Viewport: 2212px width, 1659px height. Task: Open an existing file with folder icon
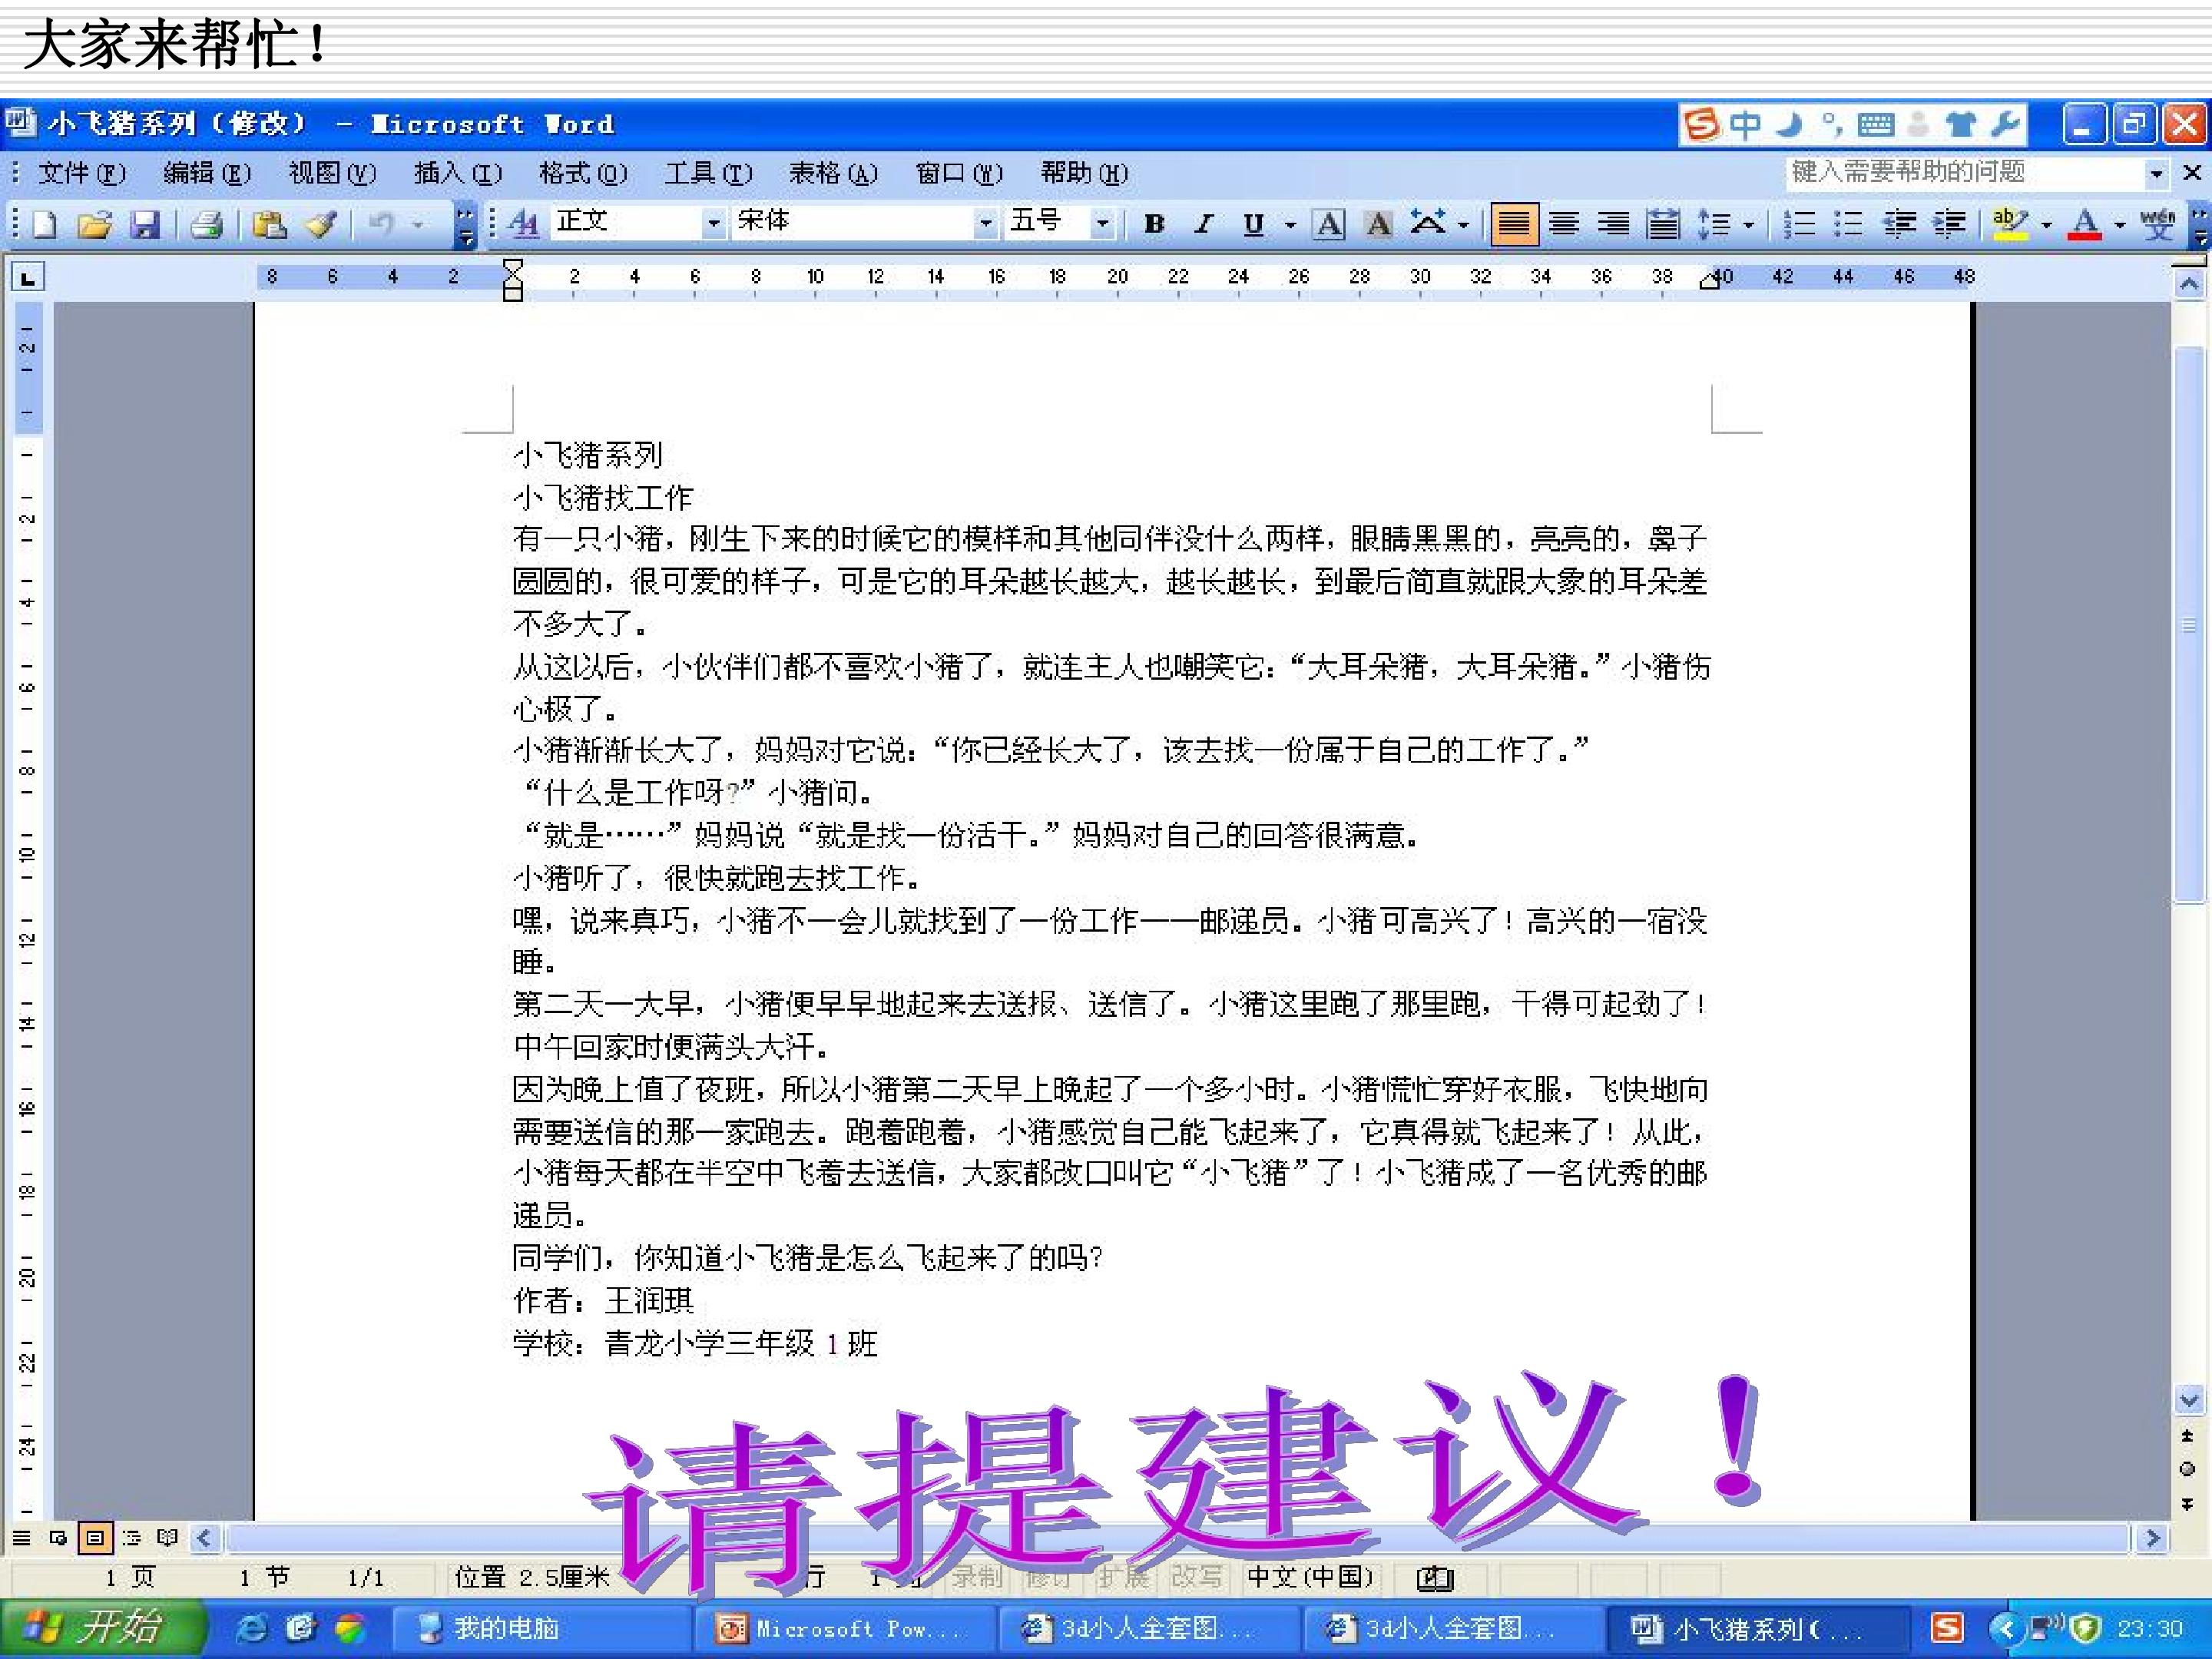(x=95, y=224)
